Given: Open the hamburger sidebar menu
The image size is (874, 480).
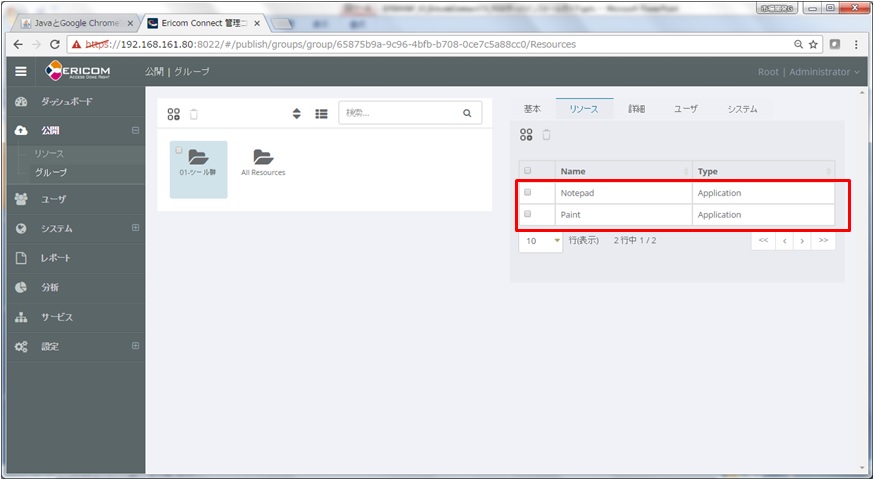Looking at the screenshot, I should (20, 71).
